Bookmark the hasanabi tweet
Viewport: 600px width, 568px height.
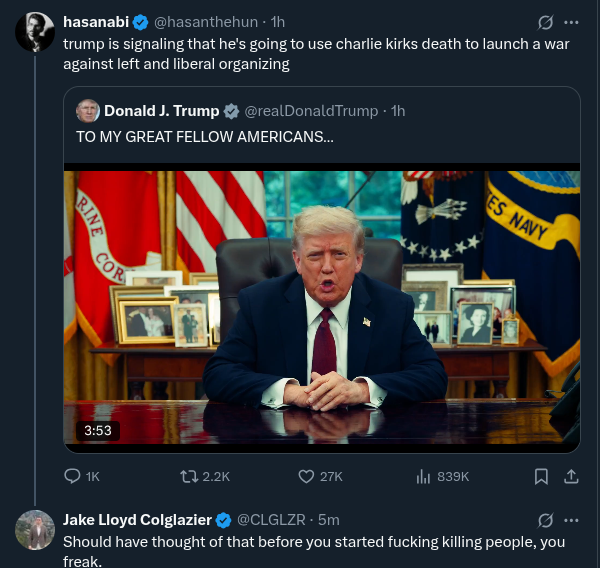tap(541, 477)
